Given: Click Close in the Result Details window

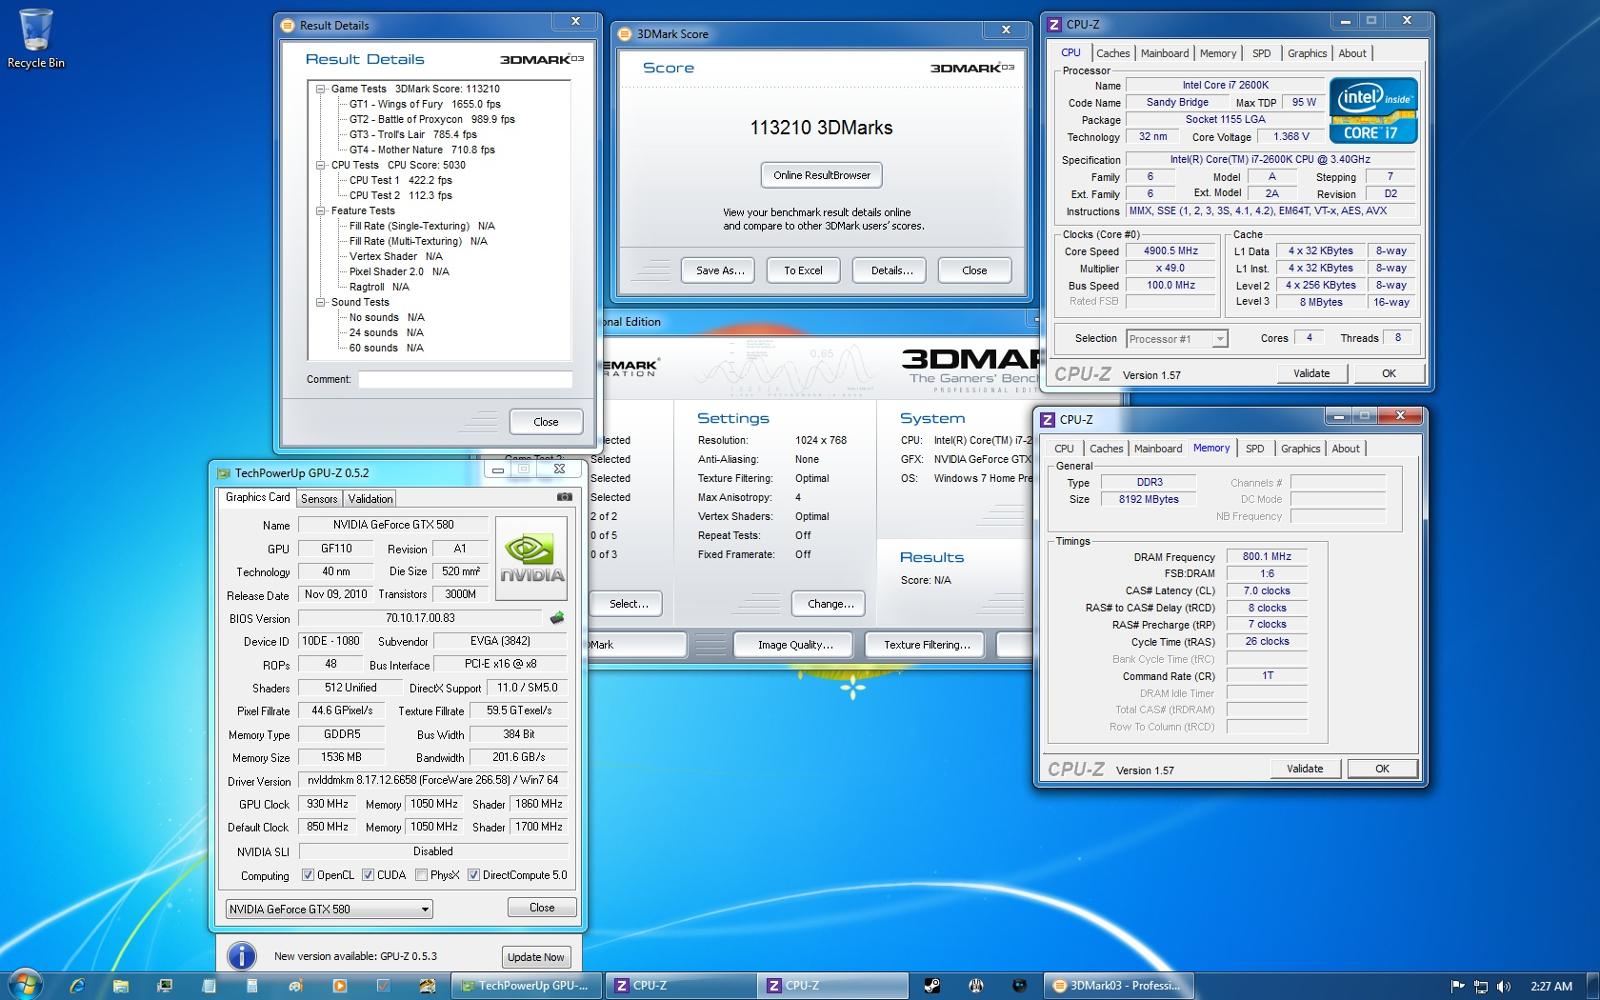Looking at the screenshot, I should 546,422.
